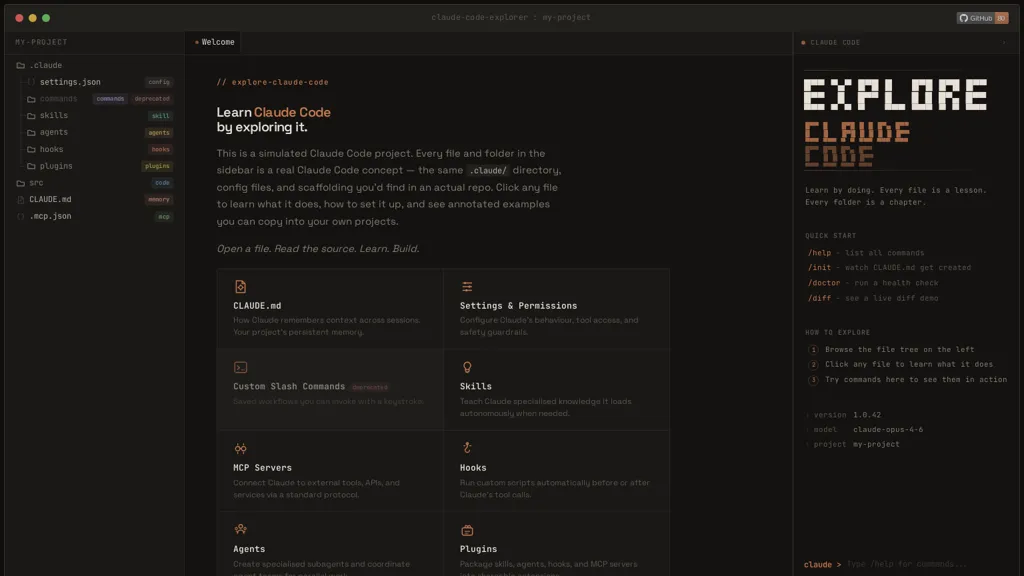
Task: Click the CLAUDE.md card document icon
Action: coord(240,287)
